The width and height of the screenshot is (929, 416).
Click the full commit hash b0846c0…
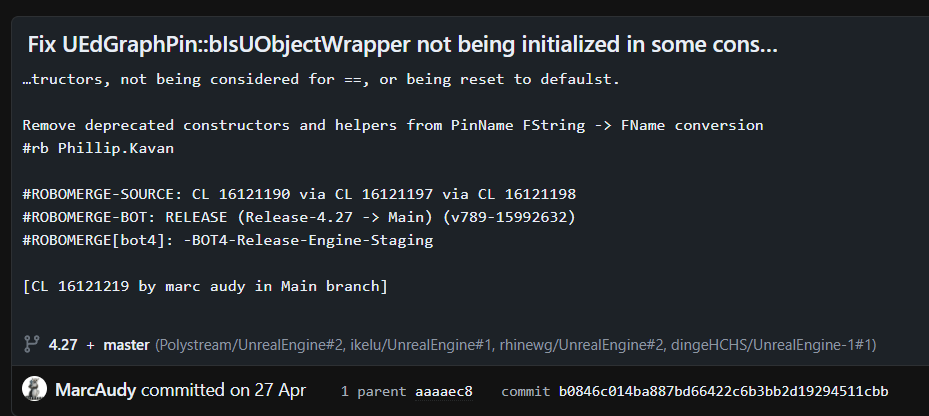723,391
